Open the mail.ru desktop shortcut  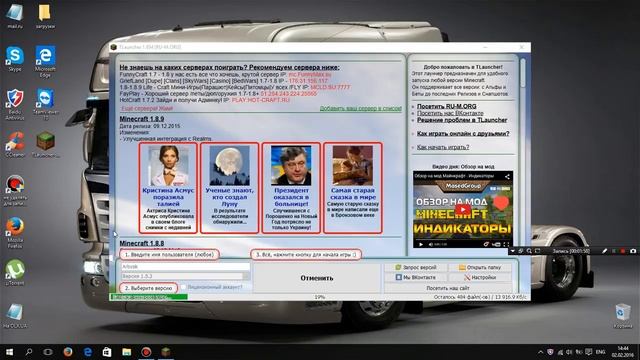coord(15,16)
